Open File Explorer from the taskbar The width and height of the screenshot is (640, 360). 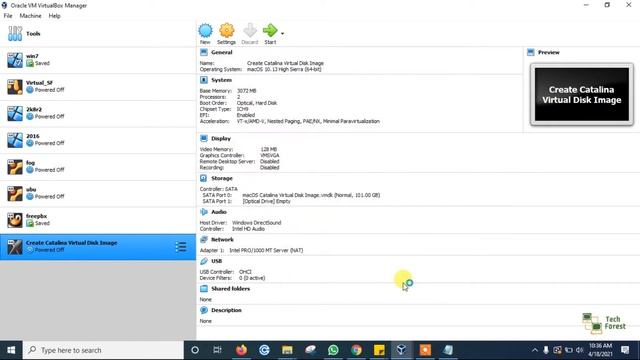click(287, 350)
